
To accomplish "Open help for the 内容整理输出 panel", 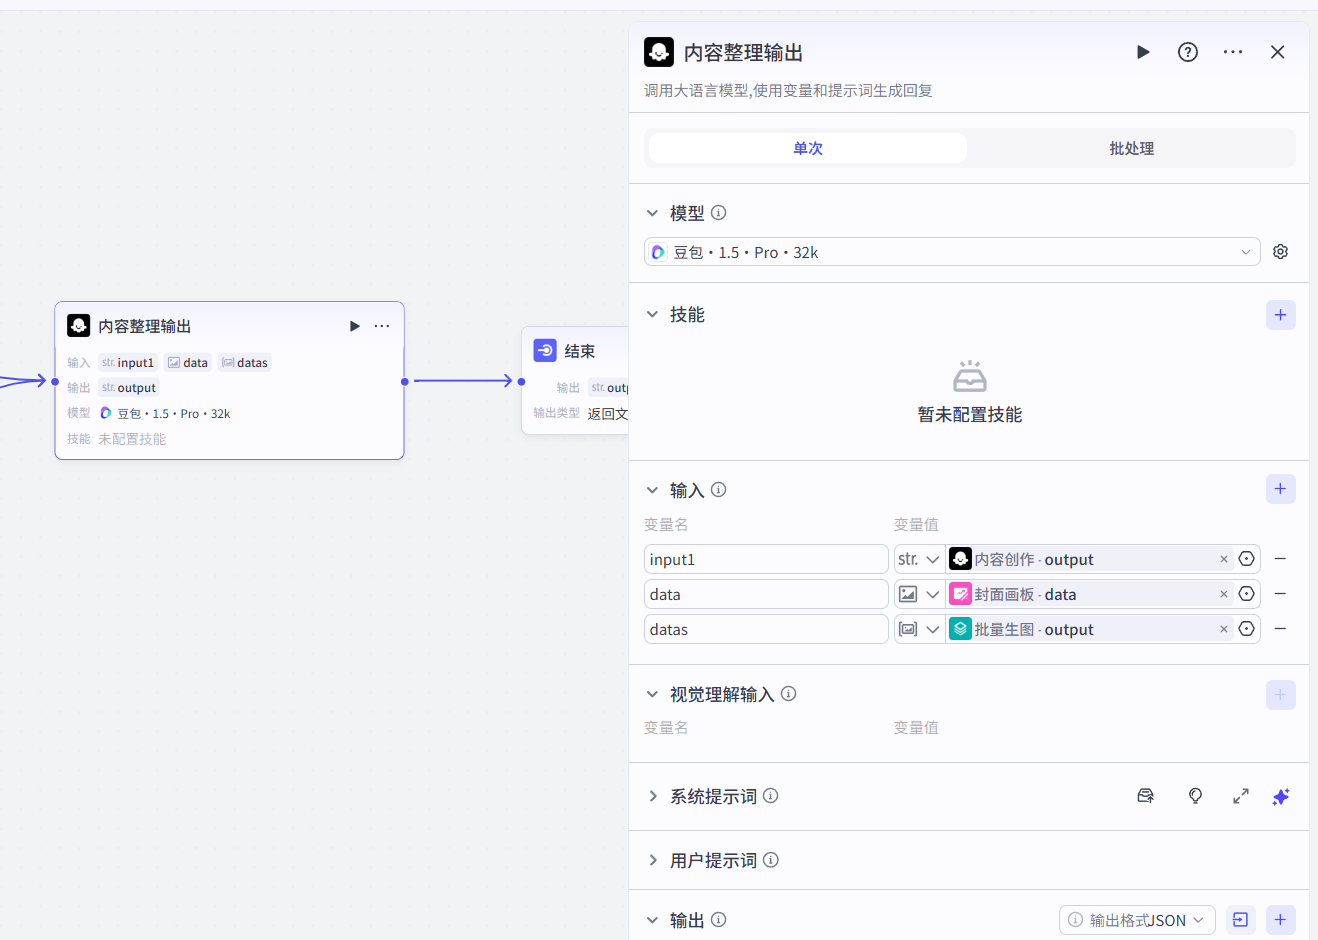I will pyautogui.click(x=1188, y=52).
